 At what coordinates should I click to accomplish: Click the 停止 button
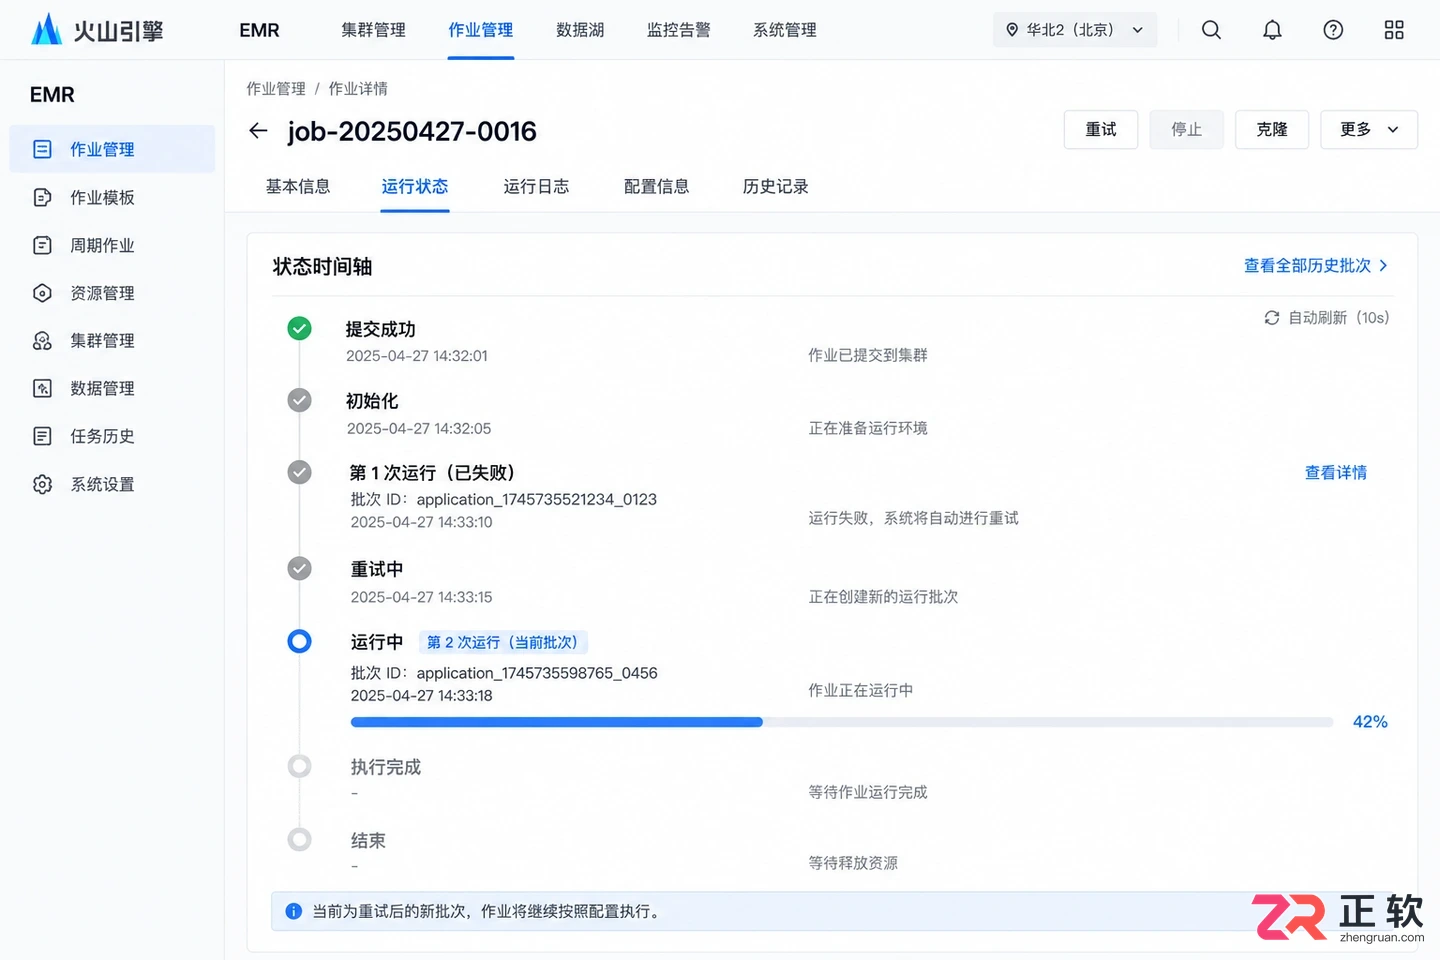coord(1187,130)
